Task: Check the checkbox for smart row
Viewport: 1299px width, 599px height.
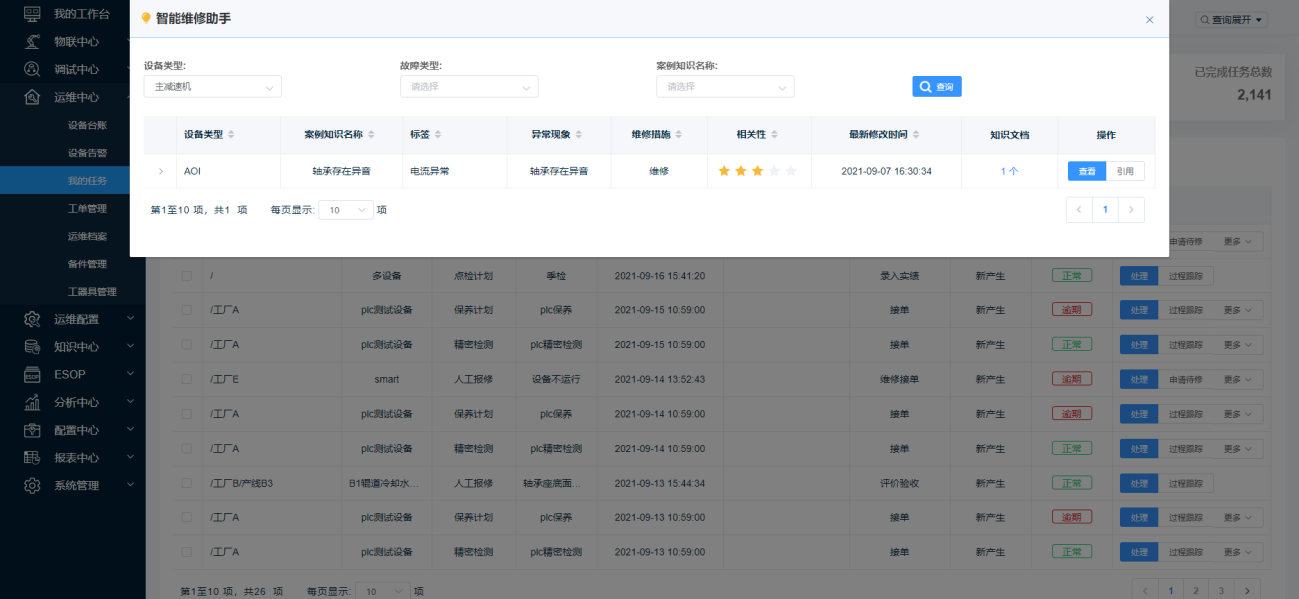Action: (x=186, y=380)
